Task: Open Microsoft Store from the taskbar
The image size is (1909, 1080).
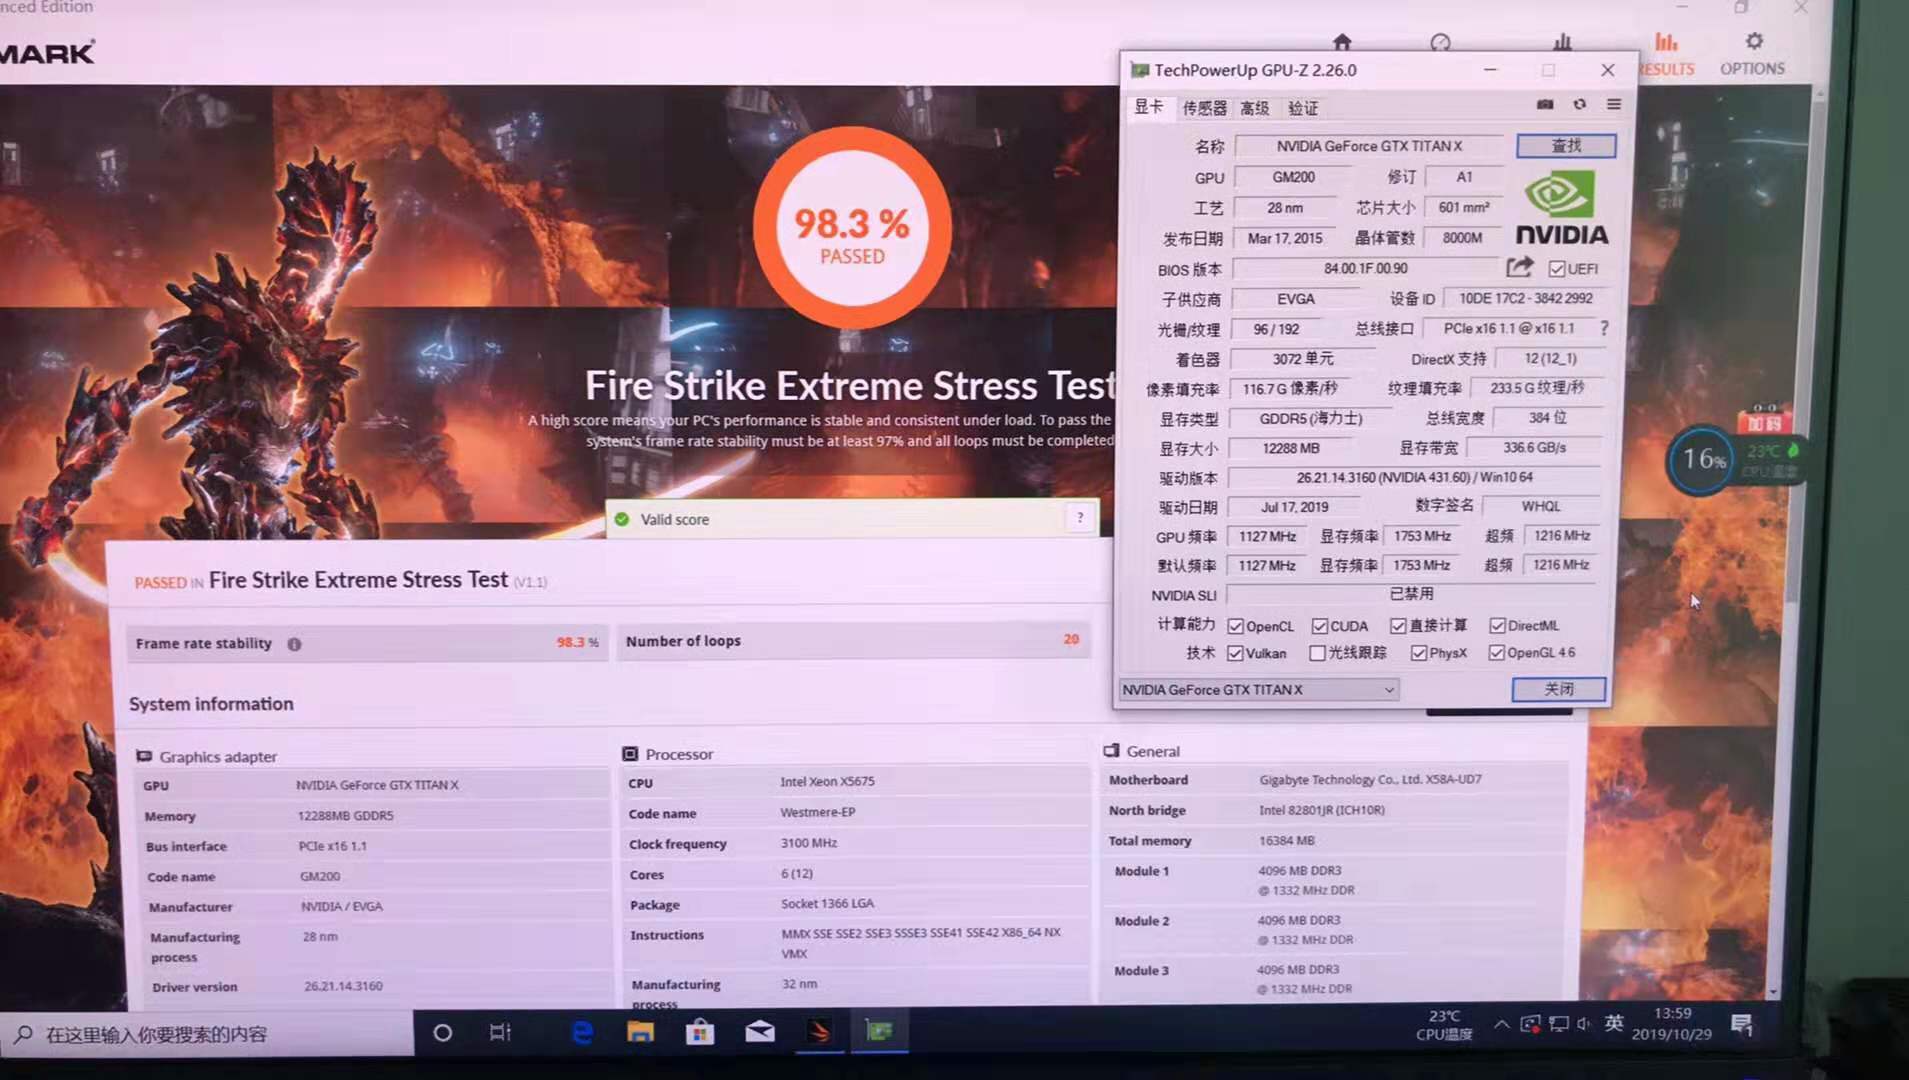Action: (700, 1032)
